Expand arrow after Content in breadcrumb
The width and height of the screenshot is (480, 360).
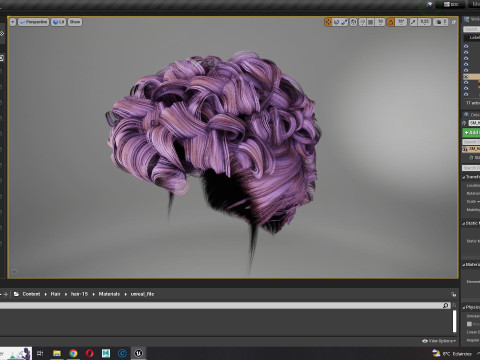pos(45,294)
